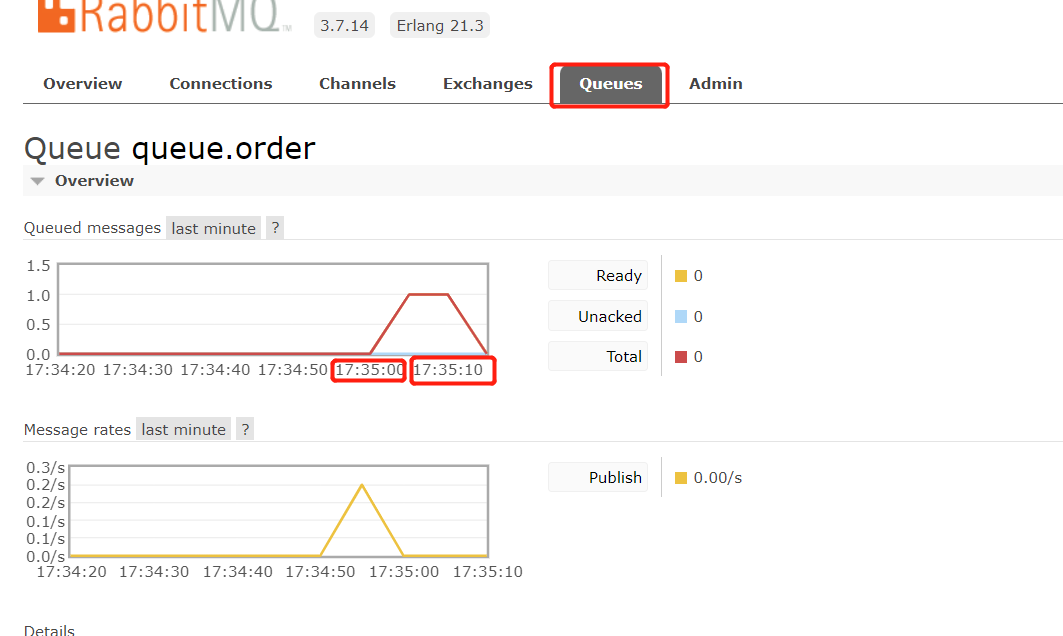This screenshot has height=636, width=1063.
Task: Open the Admin tab
Action: (x=716, y=83)
